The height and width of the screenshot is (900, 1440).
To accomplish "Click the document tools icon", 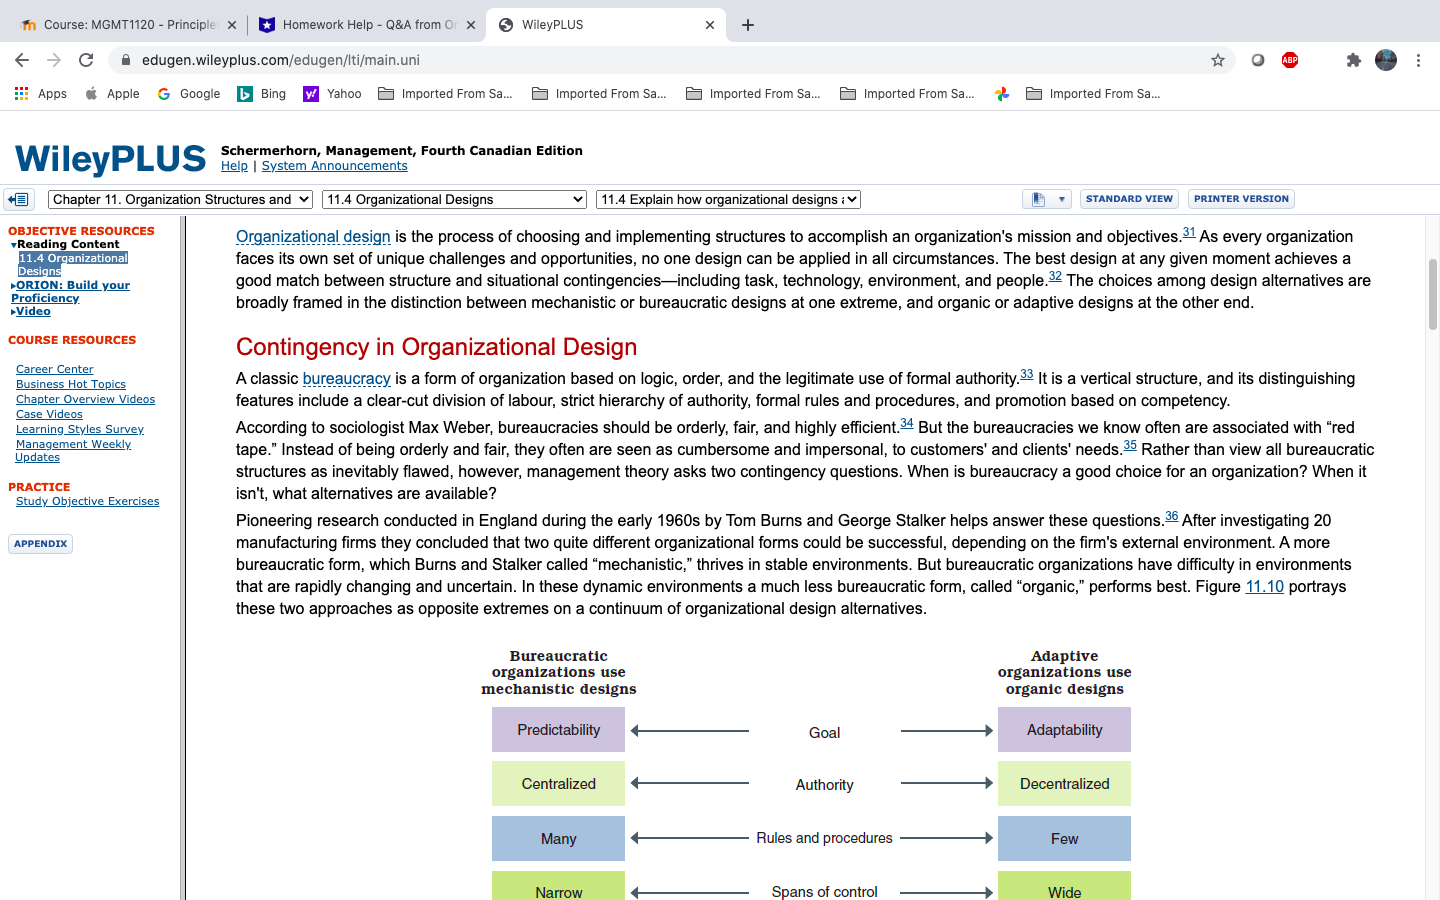I will [1038, 199].
